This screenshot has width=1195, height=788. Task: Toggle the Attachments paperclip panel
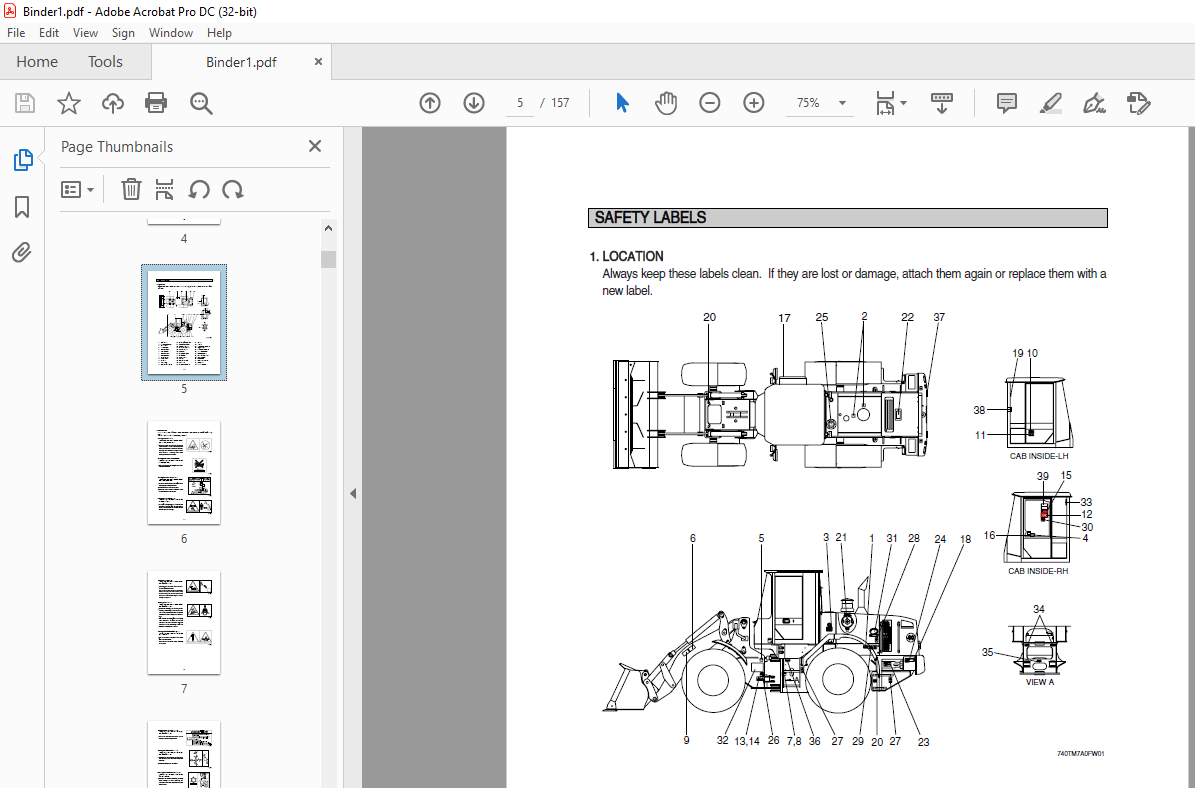pos(22,253)
